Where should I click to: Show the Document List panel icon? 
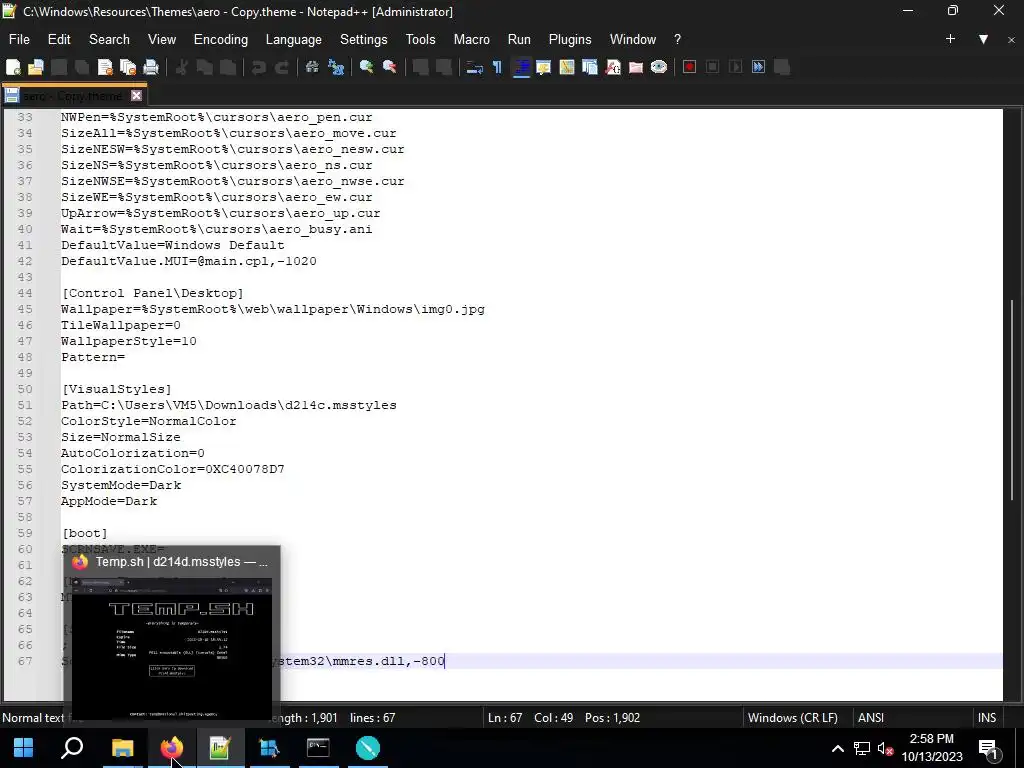(590, 67)
